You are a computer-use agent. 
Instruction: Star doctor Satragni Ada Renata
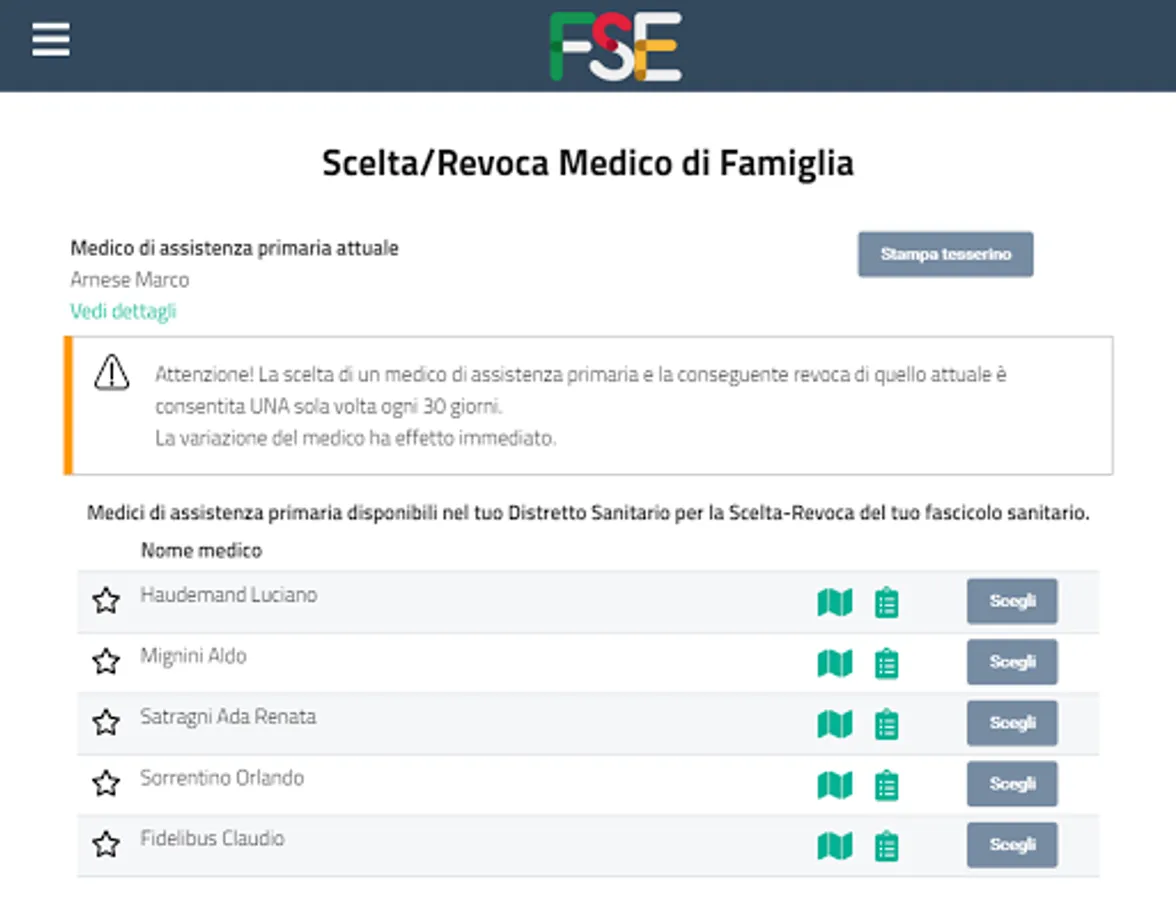[106, 723]
